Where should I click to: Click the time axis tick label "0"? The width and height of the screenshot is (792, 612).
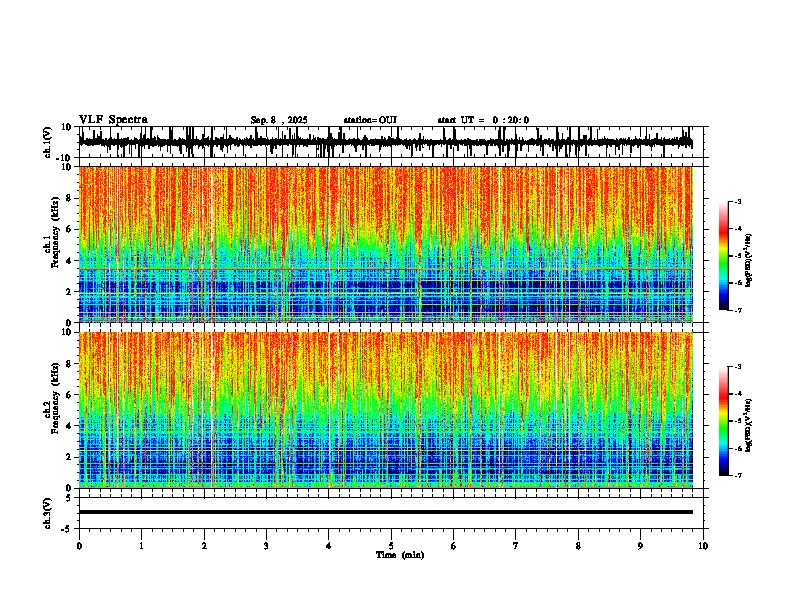pyautogui.click(x=79, y=546)
